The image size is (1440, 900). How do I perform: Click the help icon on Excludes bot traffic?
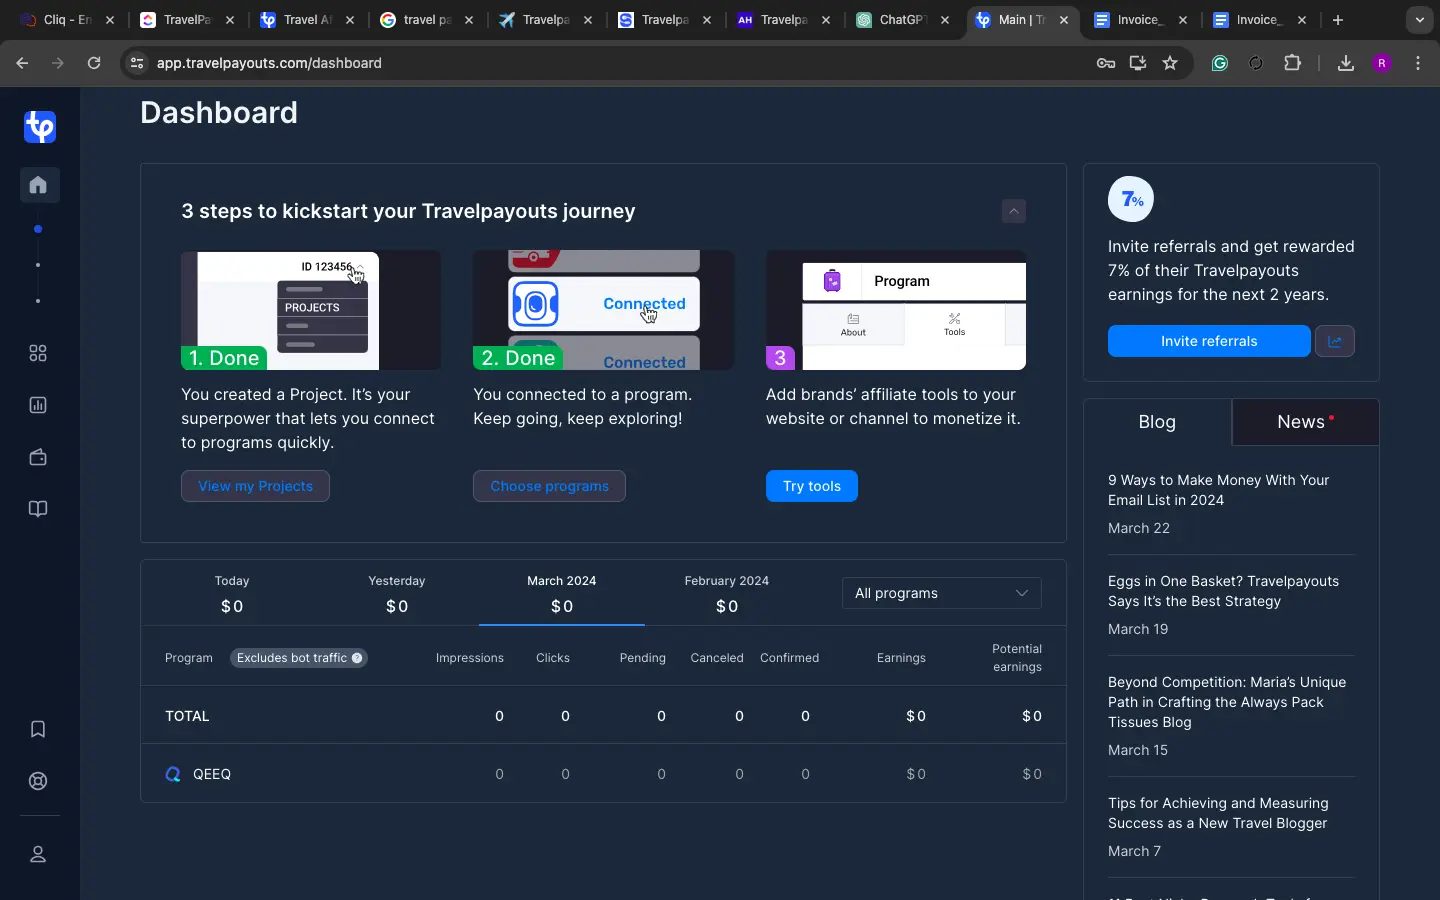click(357, 658)
